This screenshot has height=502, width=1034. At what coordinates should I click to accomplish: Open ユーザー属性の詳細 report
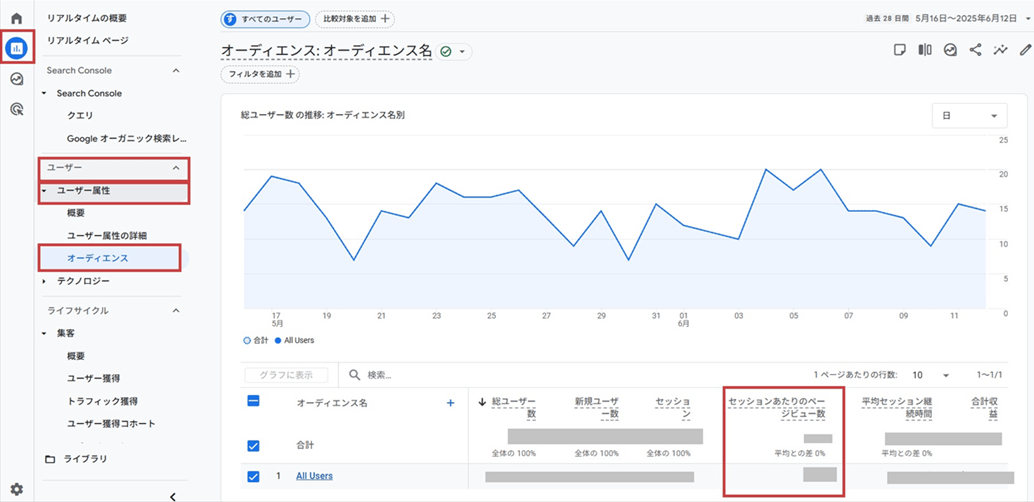coord(107,235)
